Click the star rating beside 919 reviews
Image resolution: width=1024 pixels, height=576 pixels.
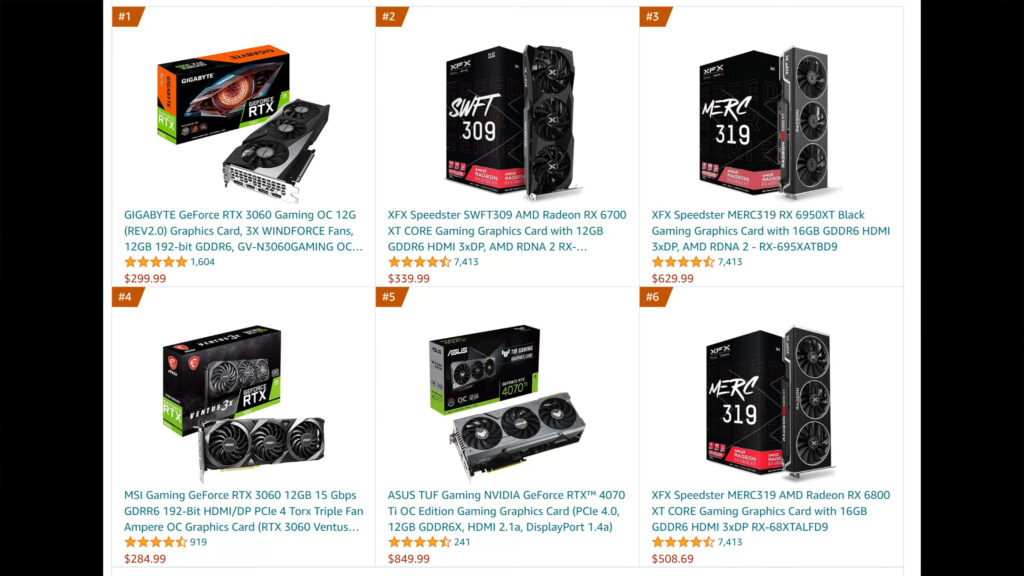(155, 542)
